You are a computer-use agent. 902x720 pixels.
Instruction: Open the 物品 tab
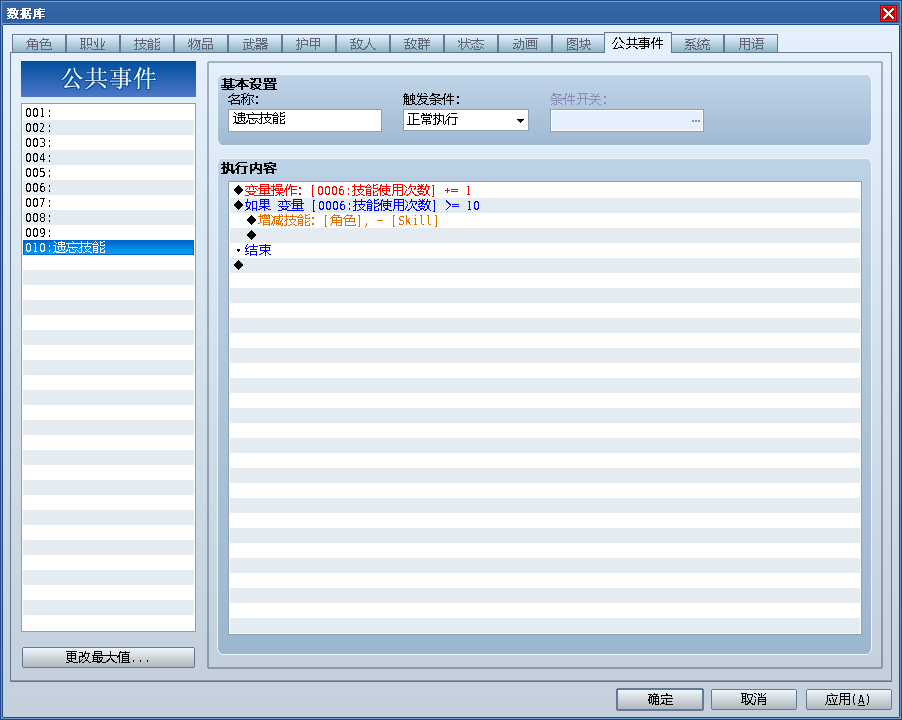pos(201,44)
